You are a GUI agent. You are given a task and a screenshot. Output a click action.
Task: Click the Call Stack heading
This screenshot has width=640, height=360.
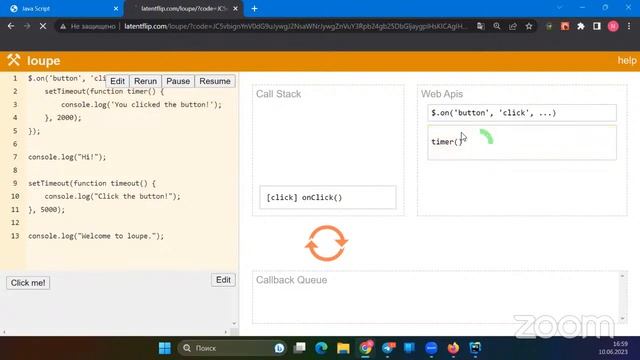pyautogui.click(x=278, y=94)
